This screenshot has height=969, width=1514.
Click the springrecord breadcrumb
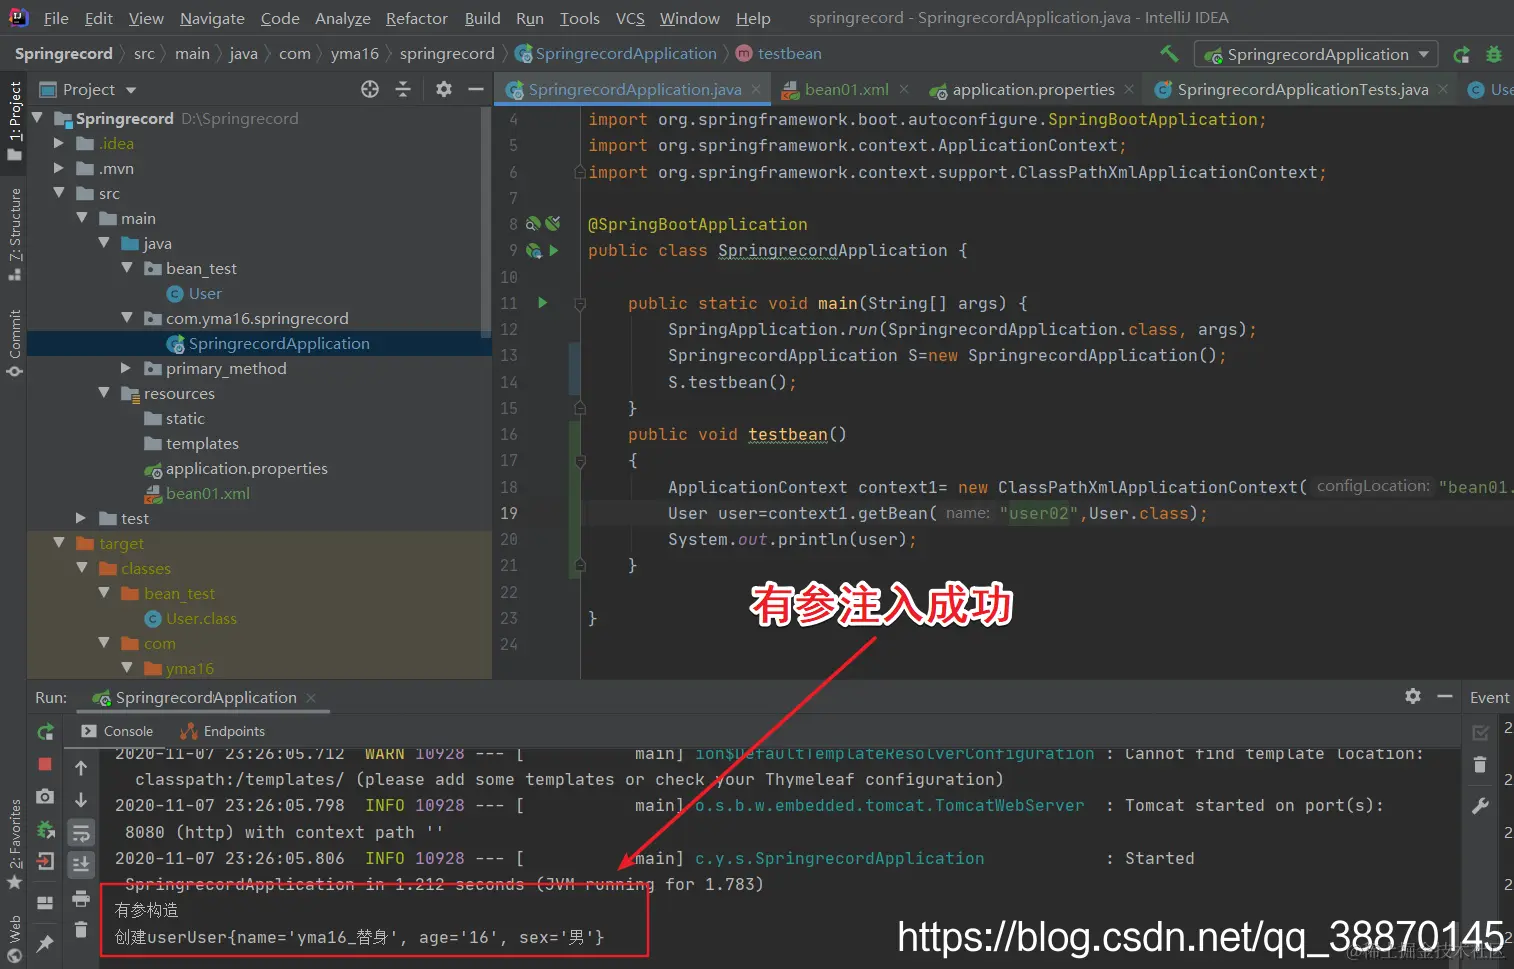coord(447,54)
